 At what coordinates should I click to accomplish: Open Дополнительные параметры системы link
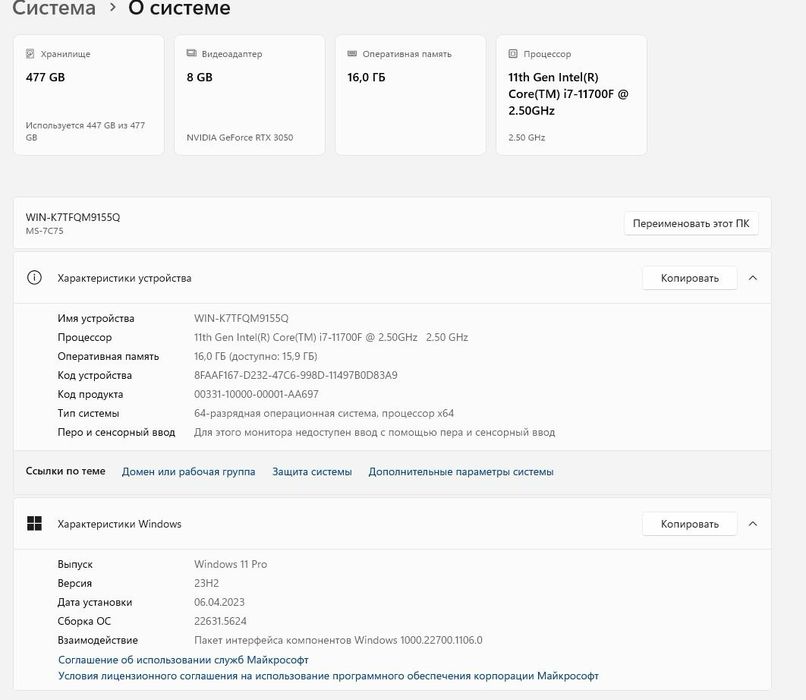point(461,472)
